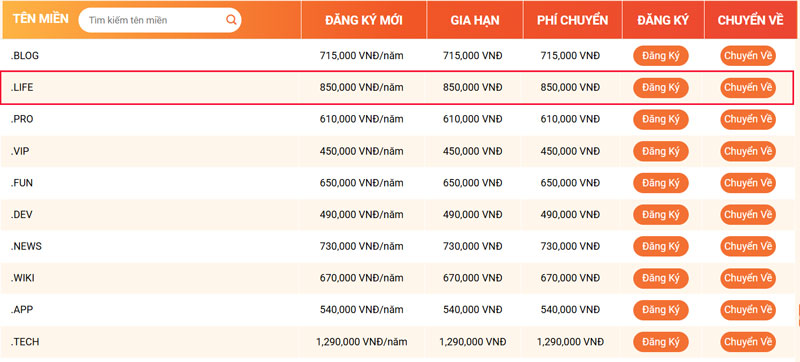The width and height of the screenshot is (800, 362).
Task: Transfer the .BLOG domain with Chuyển Về
Action: coord(748,56)
